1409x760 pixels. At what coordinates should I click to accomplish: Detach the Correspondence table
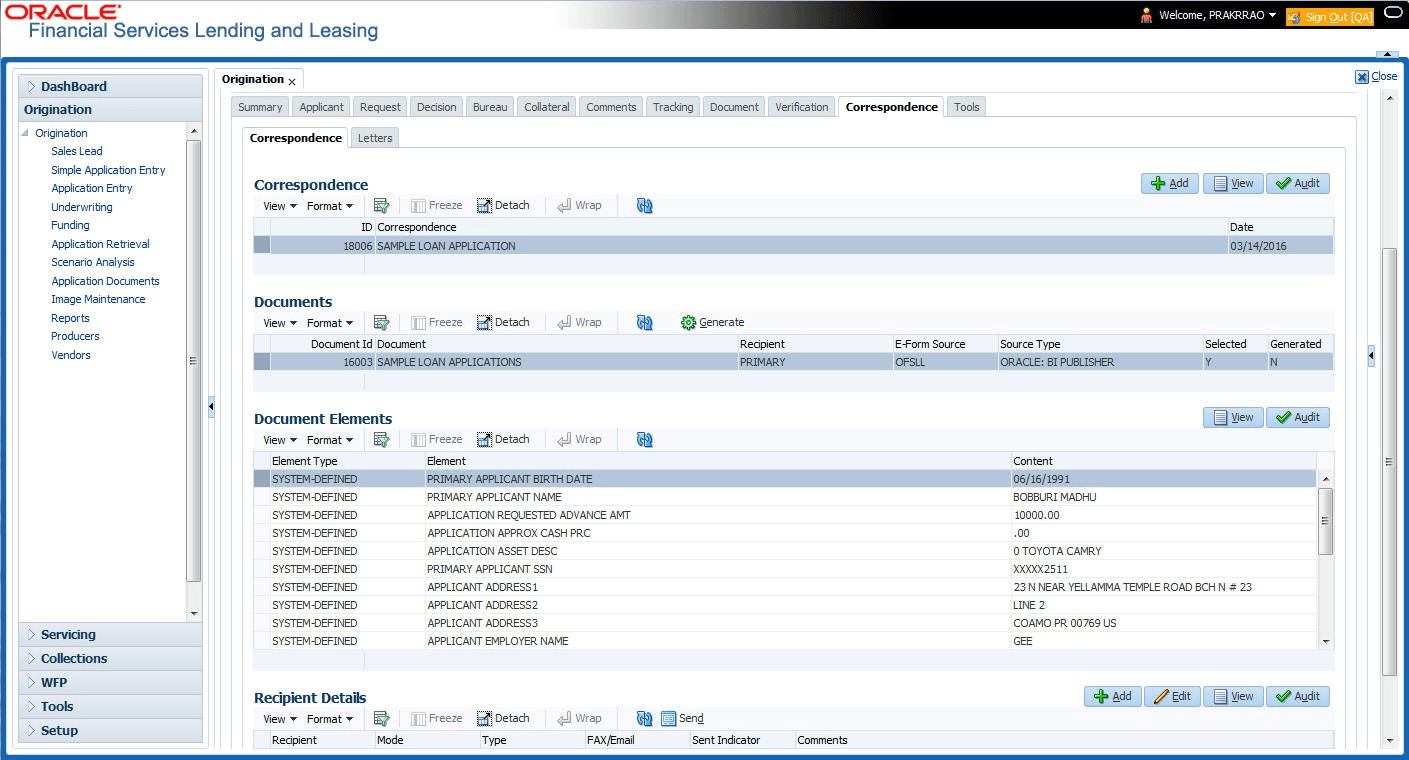(x=503, y=205)
